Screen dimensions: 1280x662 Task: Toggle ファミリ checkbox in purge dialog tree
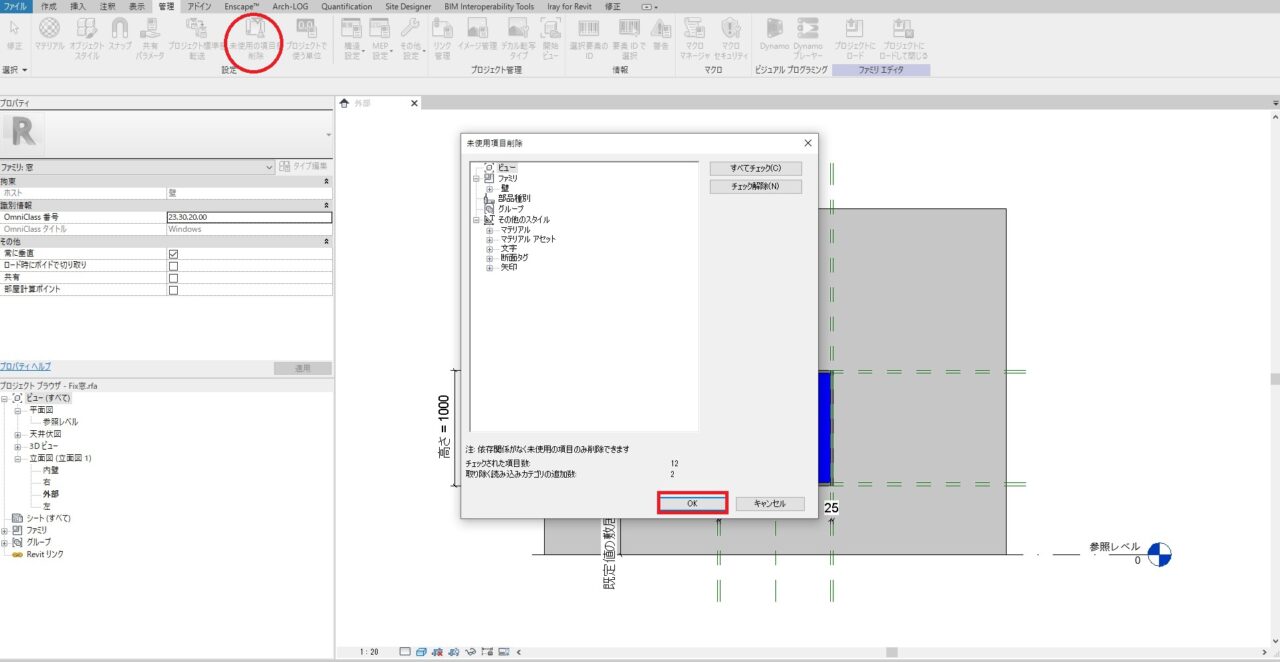pyautogui.click(x=489, y=177)
